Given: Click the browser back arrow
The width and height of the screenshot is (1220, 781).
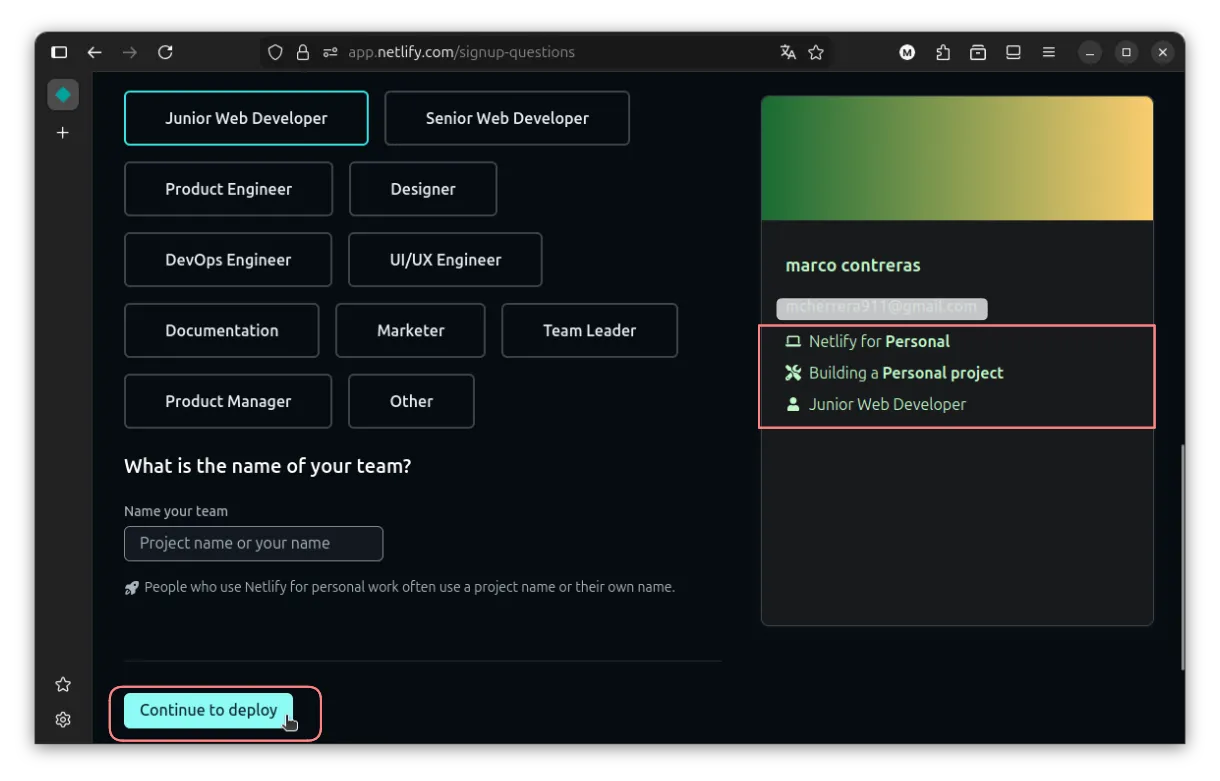Looking at the screenshot, I should 95,52.
